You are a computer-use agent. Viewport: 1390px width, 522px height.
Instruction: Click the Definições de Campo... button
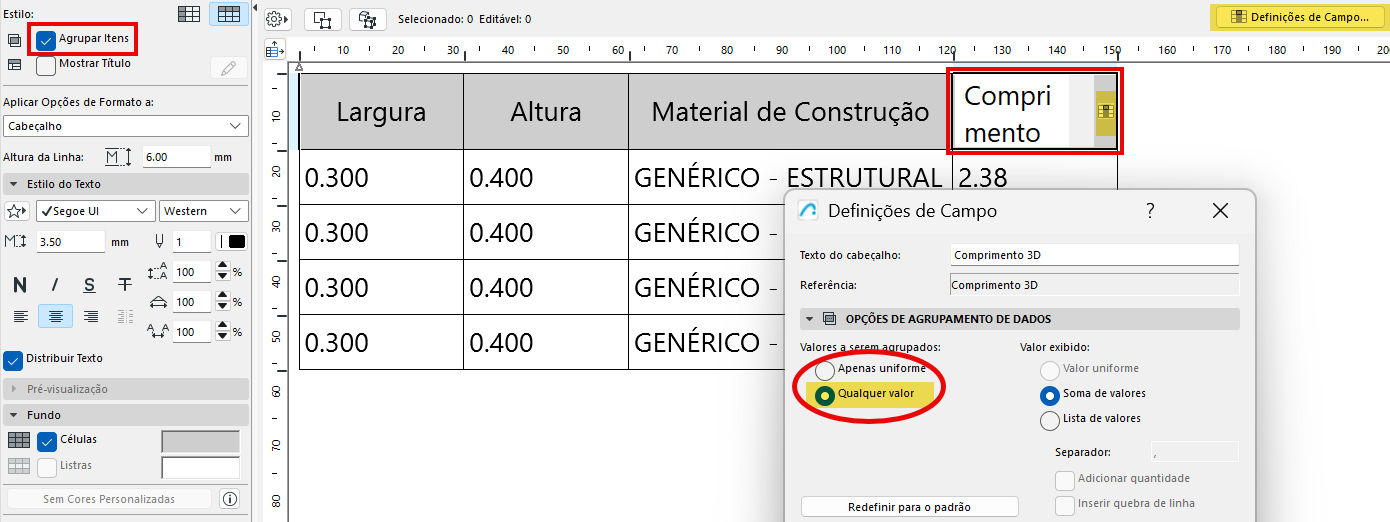(x=1298, y=17)
